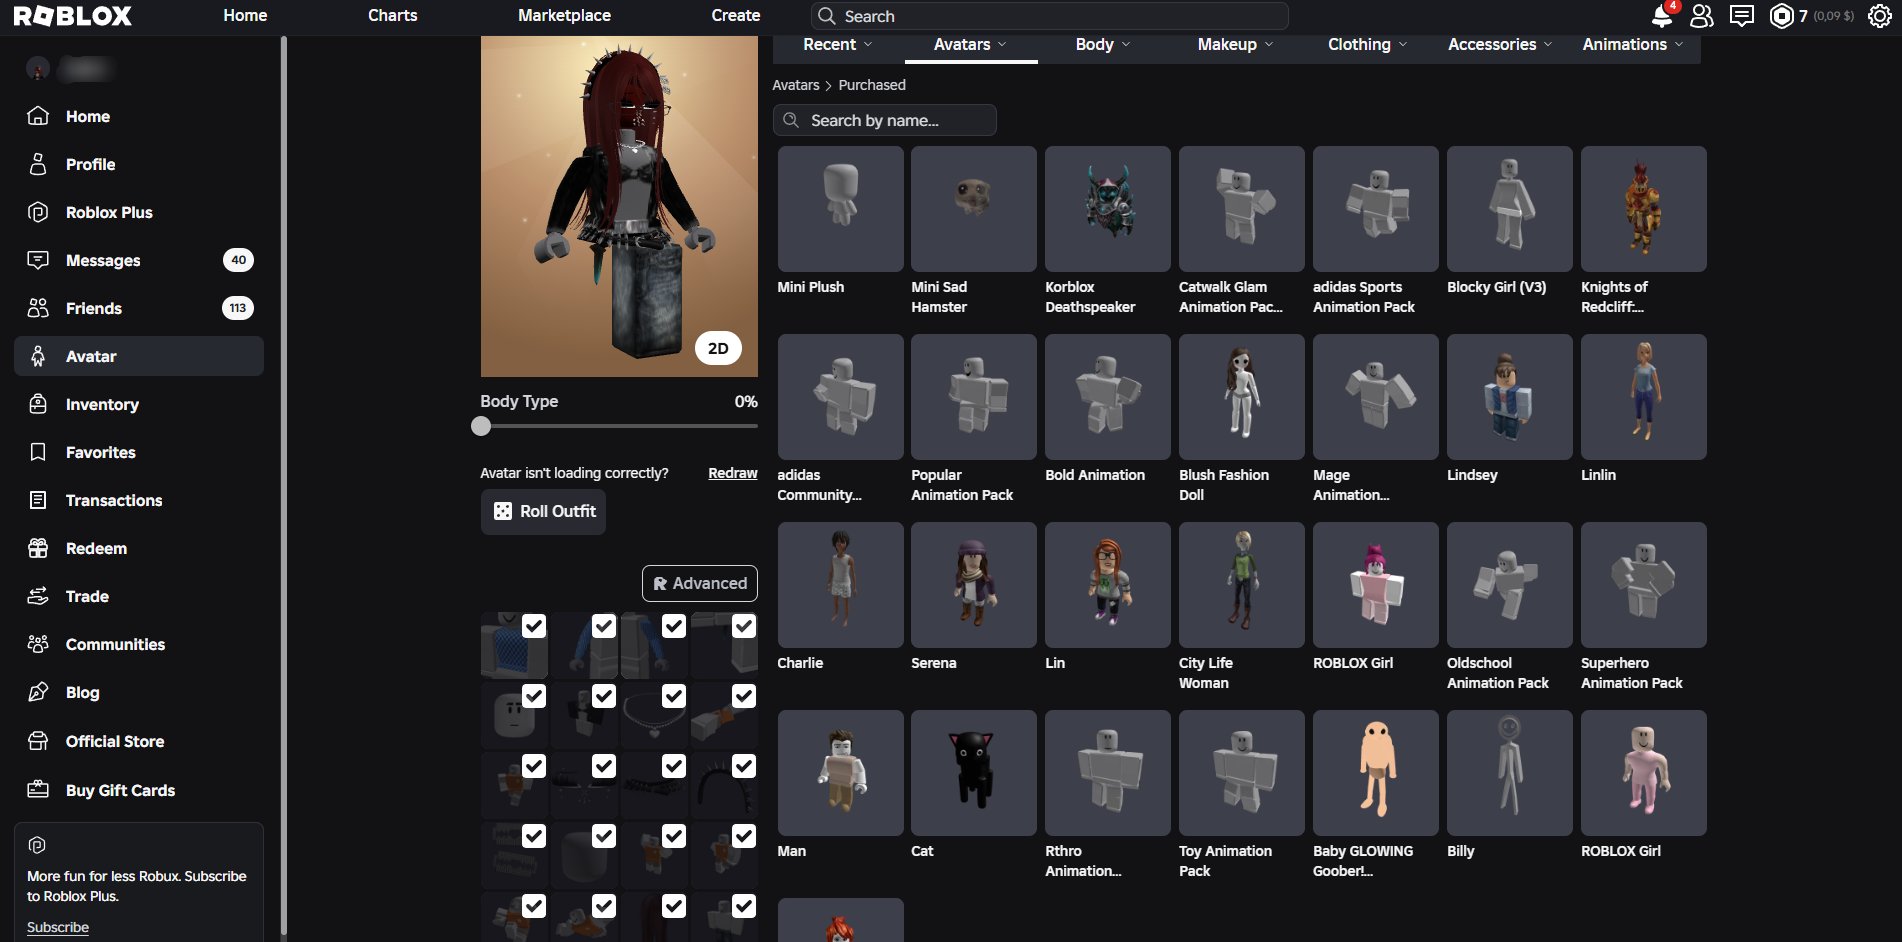Image resolution: width=1902 pixels, height=942 pixels.
Task: Click the Trade arrows icon
Action: [x=38, y=596]
